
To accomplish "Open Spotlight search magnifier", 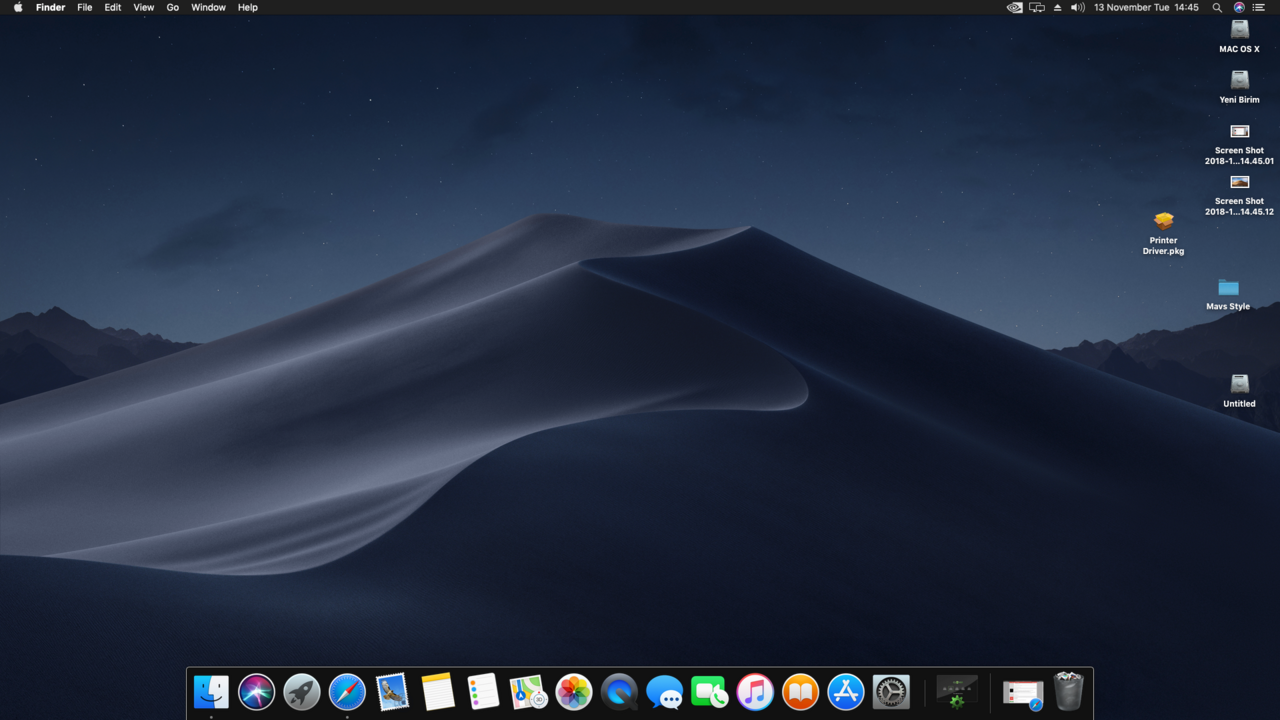I will pos(1217,7).
